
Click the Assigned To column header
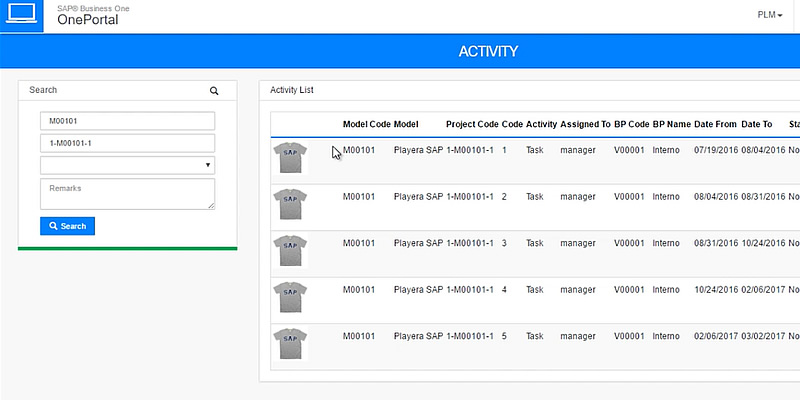pyautogui.click(x=585, y=125)
